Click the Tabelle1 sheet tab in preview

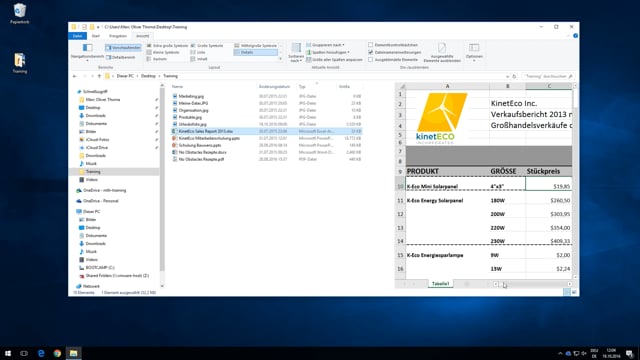click(x=440, y=284)
